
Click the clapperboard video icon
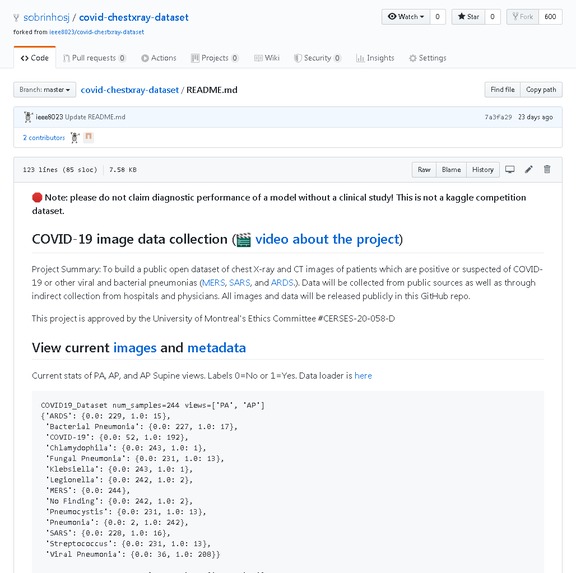(244, 240)
